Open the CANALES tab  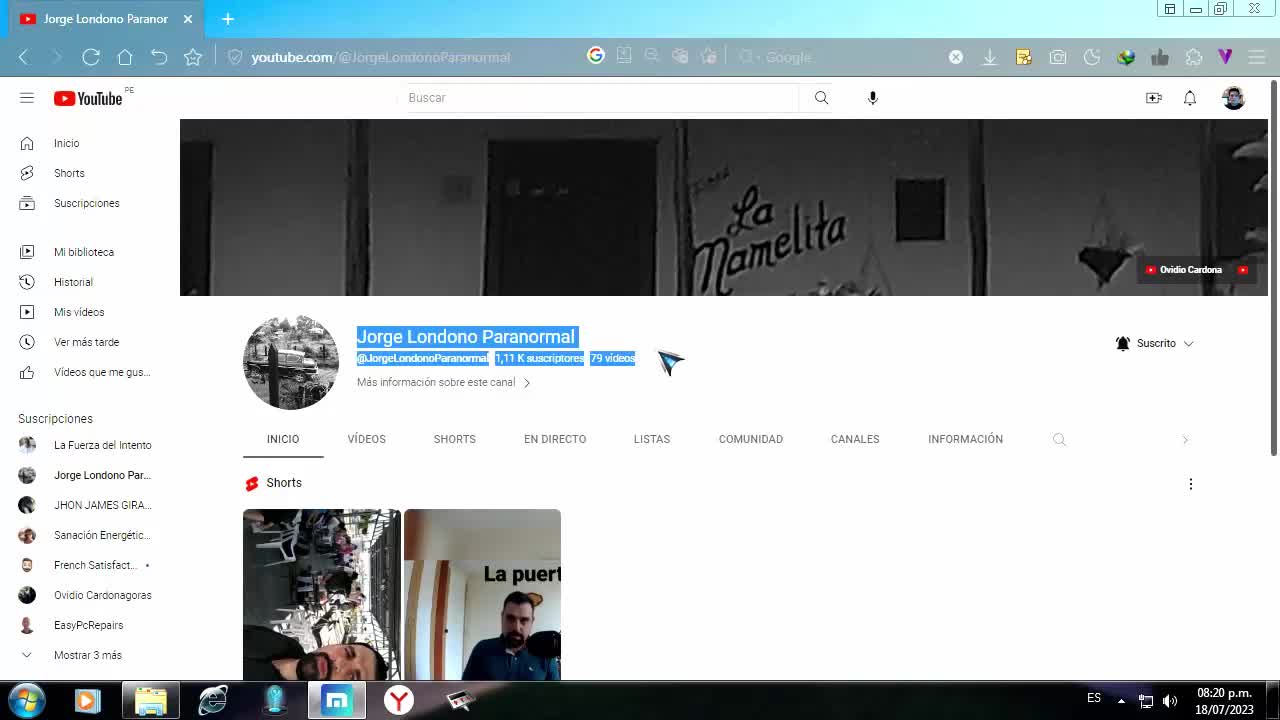[855, 439]
